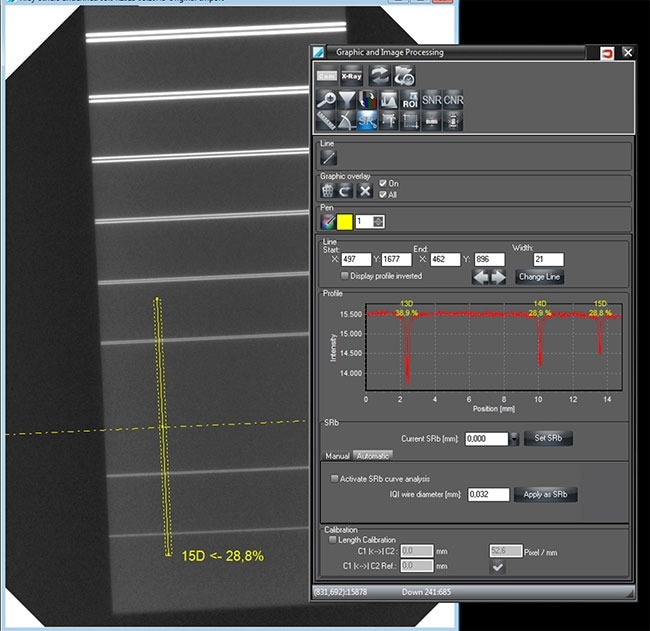Click the C1 to C2 length field
Screen dimensions: 650x631
point(417,551)
